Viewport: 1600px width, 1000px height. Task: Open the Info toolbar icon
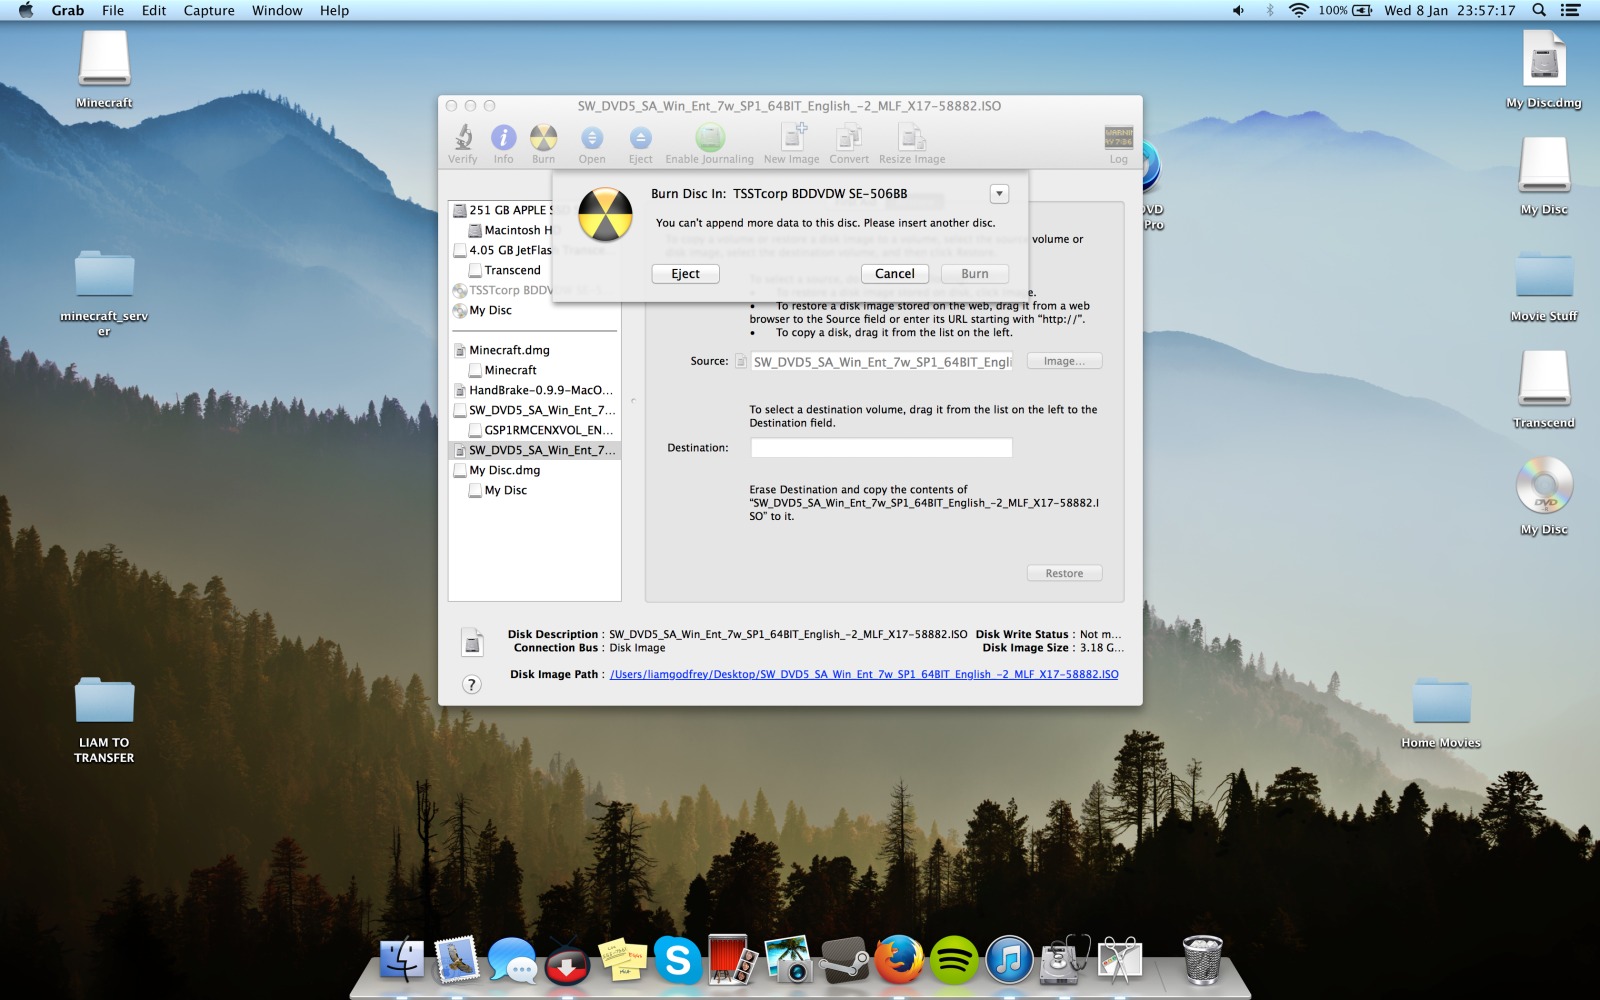[x=503, y=137]
